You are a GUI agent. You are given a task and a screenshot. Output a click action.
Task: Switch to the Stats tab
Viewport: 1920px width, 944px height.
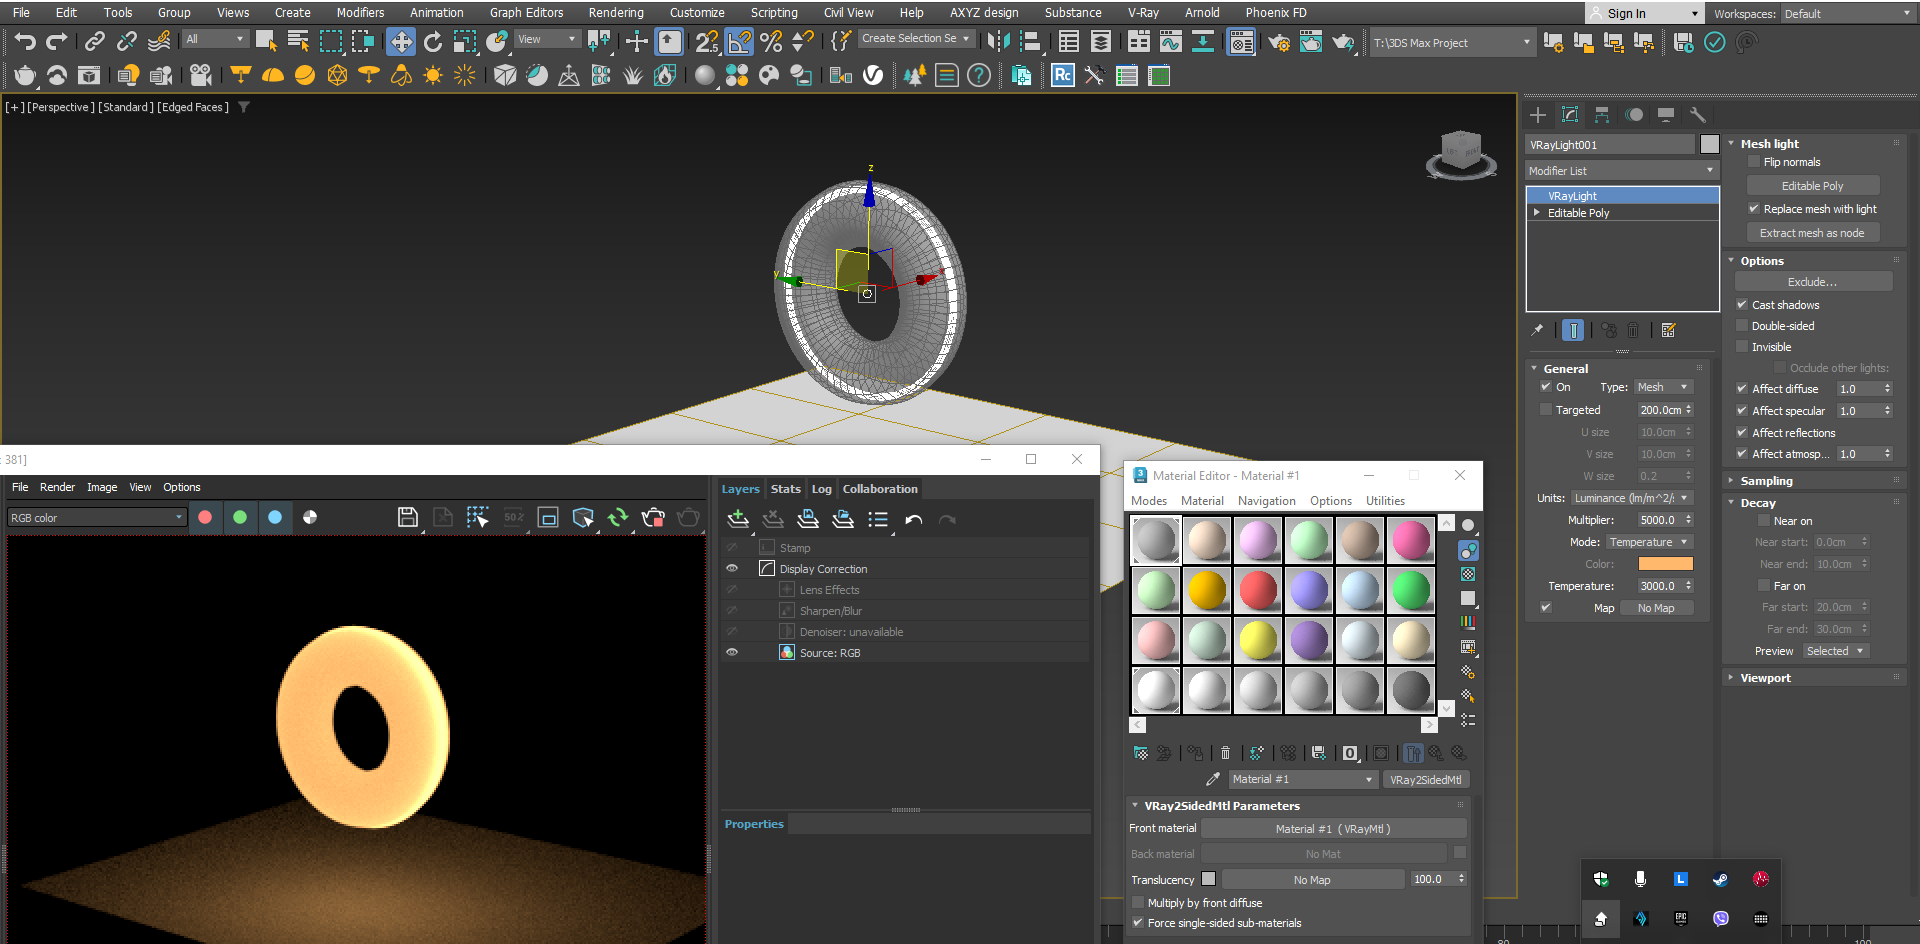(x=785, y=489)
